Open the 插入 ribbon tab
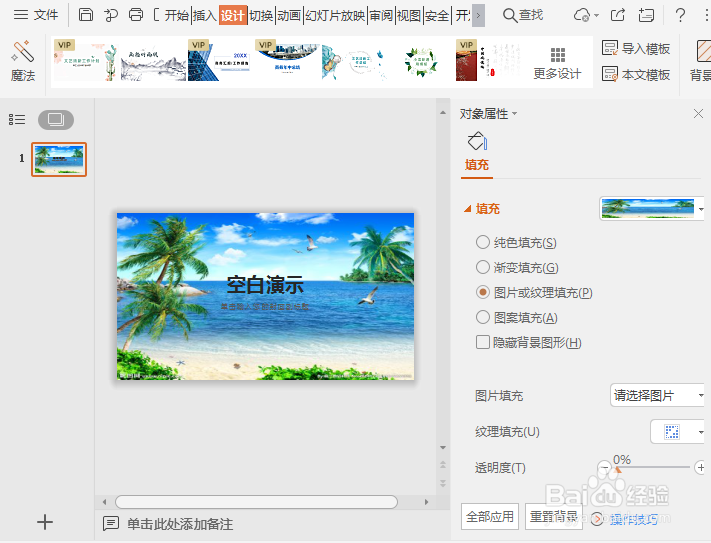This screenshot has height=543, width=711. [205, 15]
